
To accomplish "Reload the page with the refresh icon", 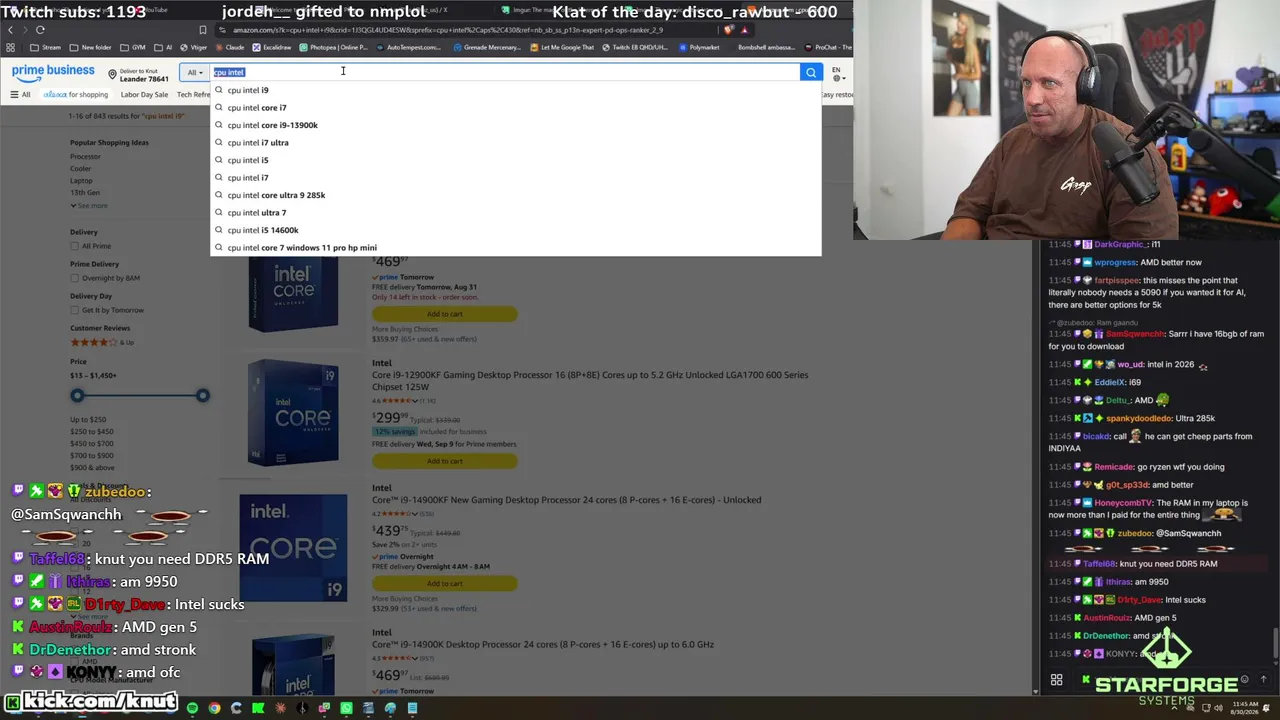I will 40,30.
